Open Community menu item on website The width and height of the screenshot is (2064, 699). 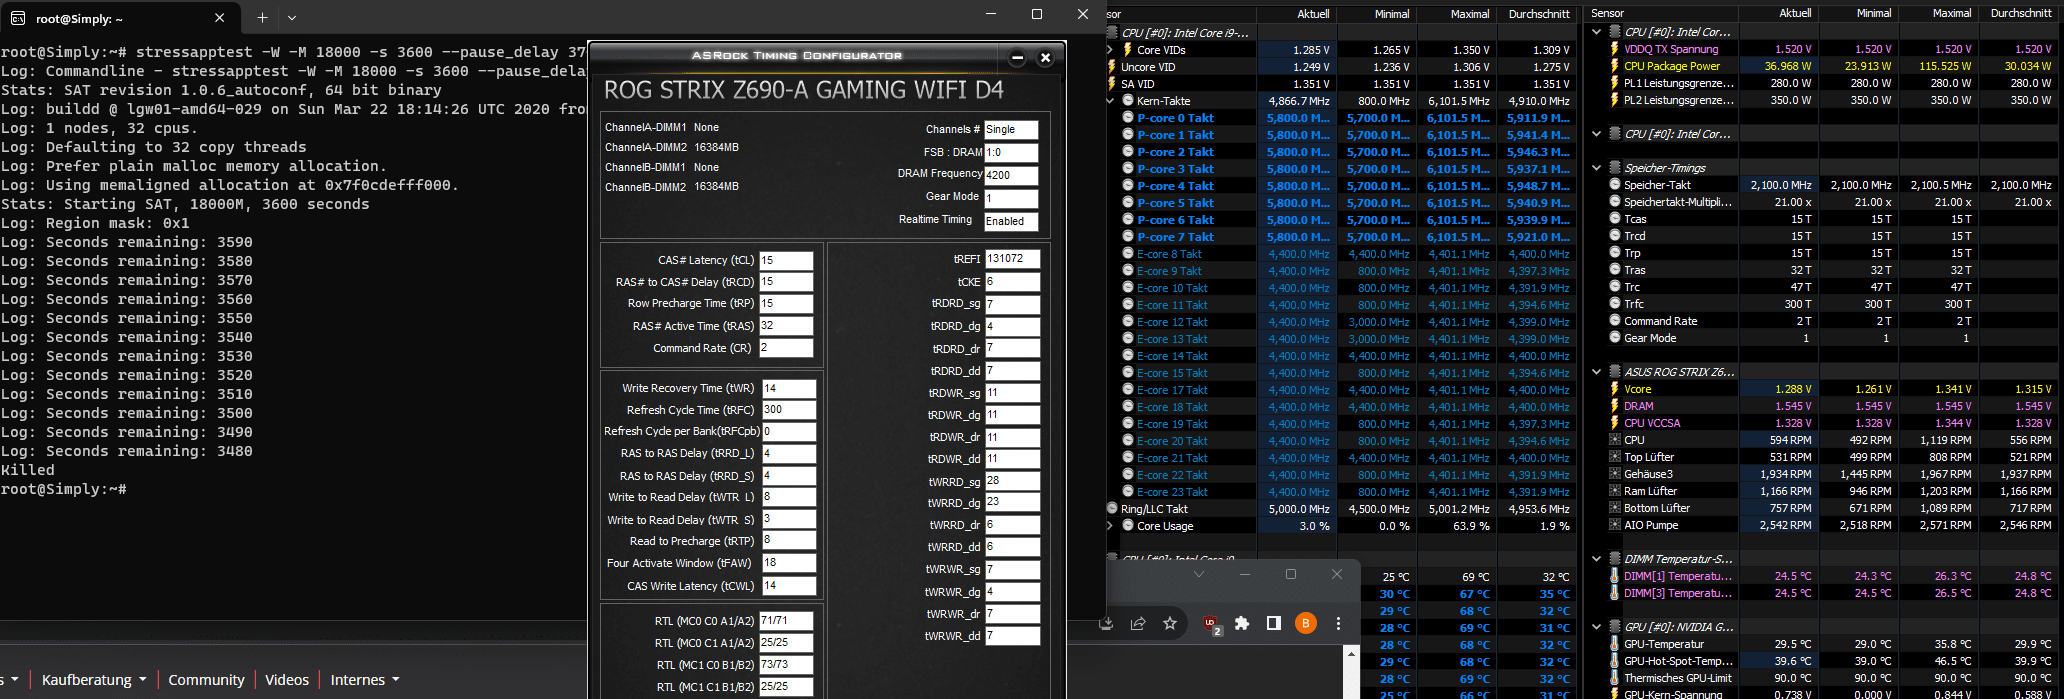[x=206, y=680]
